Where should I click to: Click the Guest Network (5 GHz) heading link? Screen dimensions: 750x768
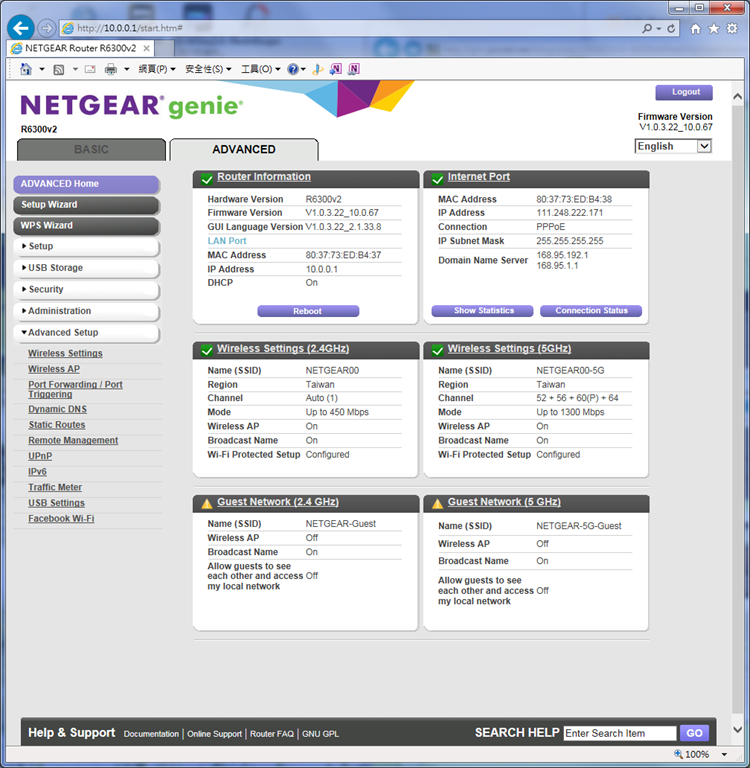tap(504, 502)
